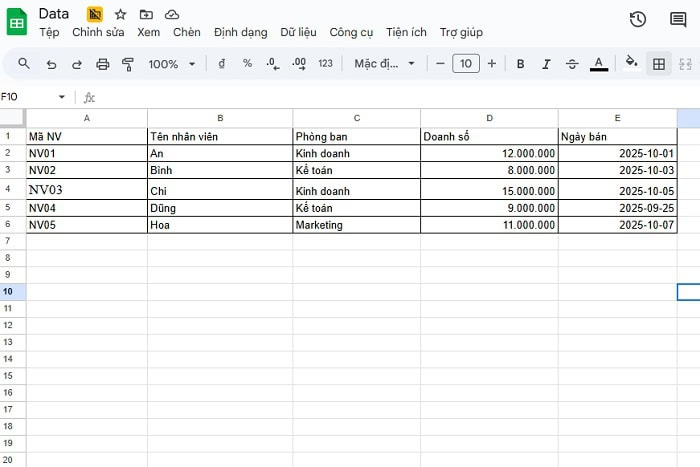Click the redo arrow icon
Viewport: 700px width, 467px height.
tap(76, 64)
